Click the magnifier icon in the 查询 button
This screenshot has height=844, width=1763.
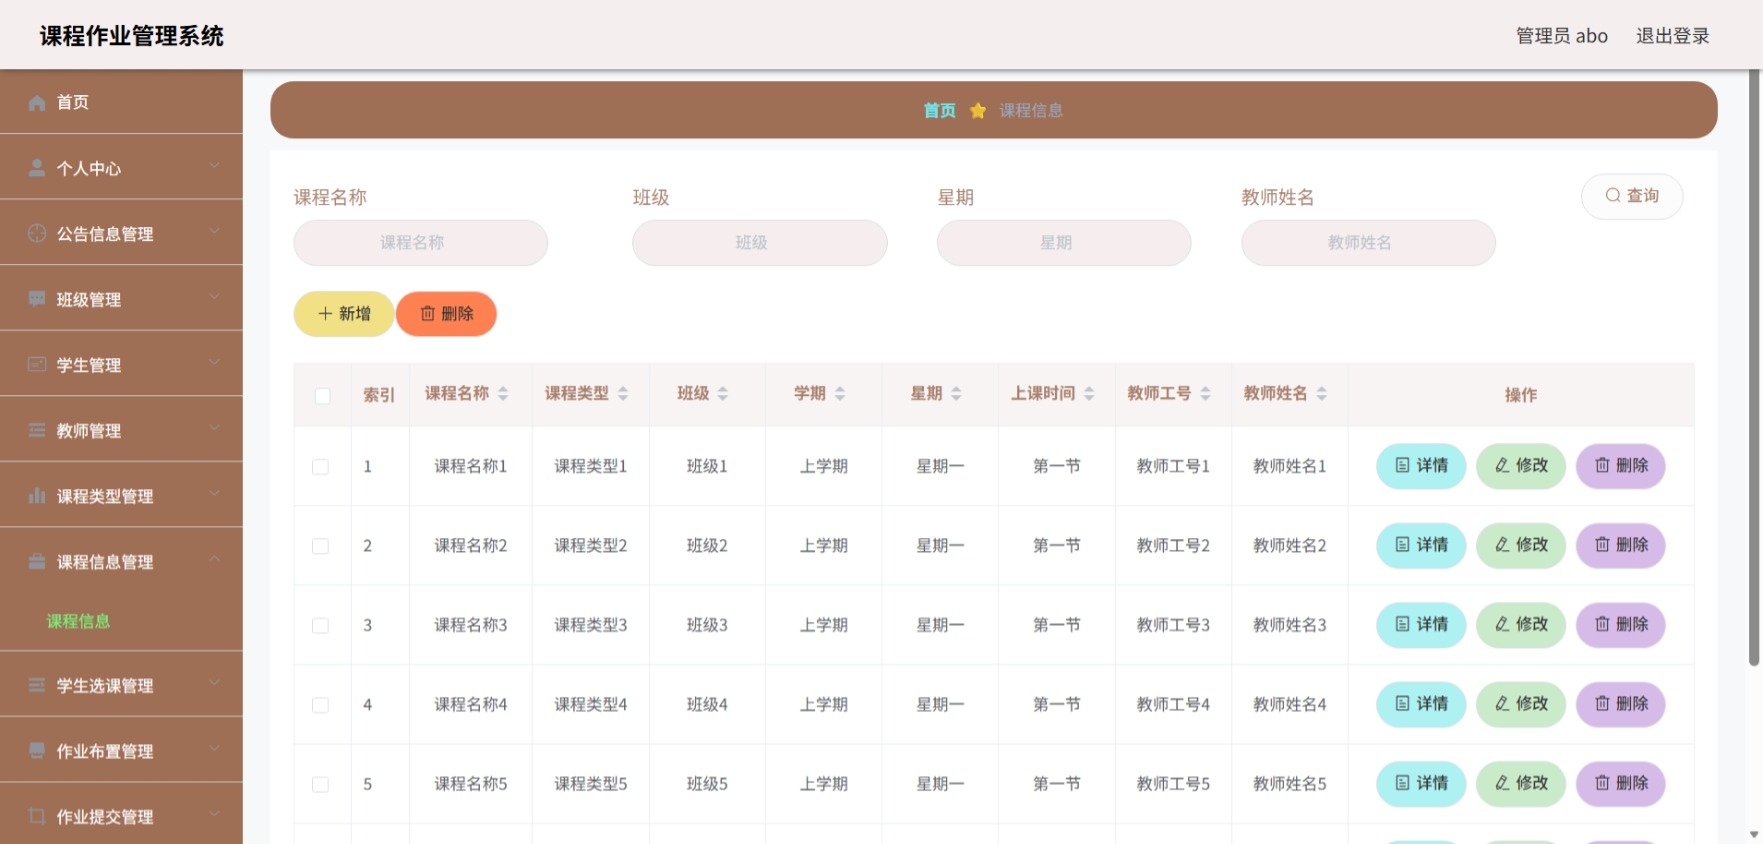[1613, 196]
